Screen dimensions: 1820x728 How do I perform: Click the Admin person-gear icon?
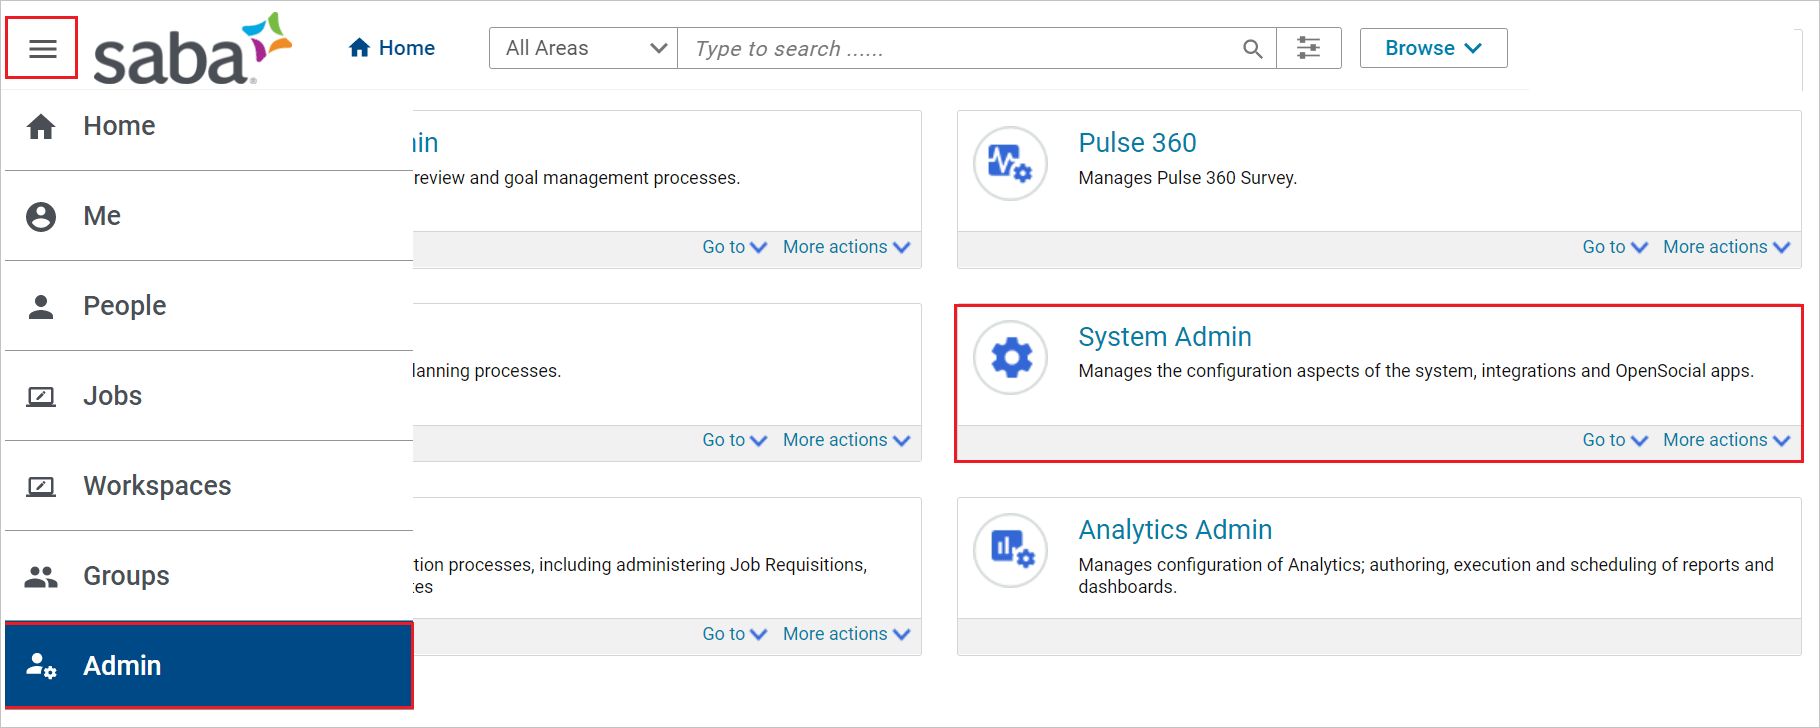(x=41, y=666)
